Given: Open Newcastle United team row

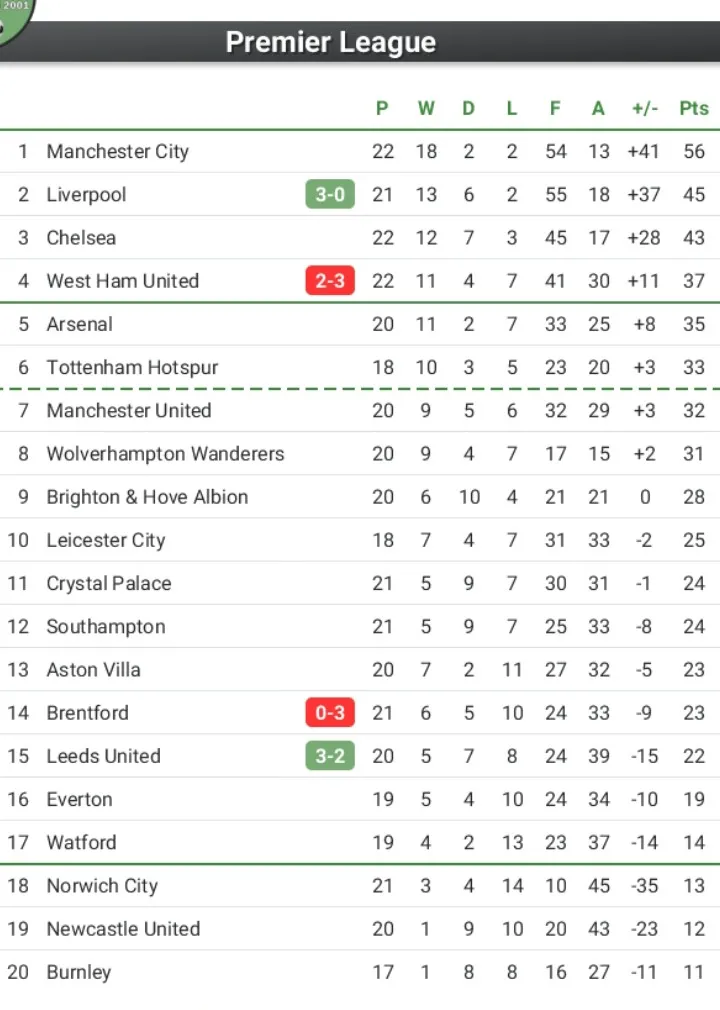Looking at the screenshot, I should pos(360,929).
